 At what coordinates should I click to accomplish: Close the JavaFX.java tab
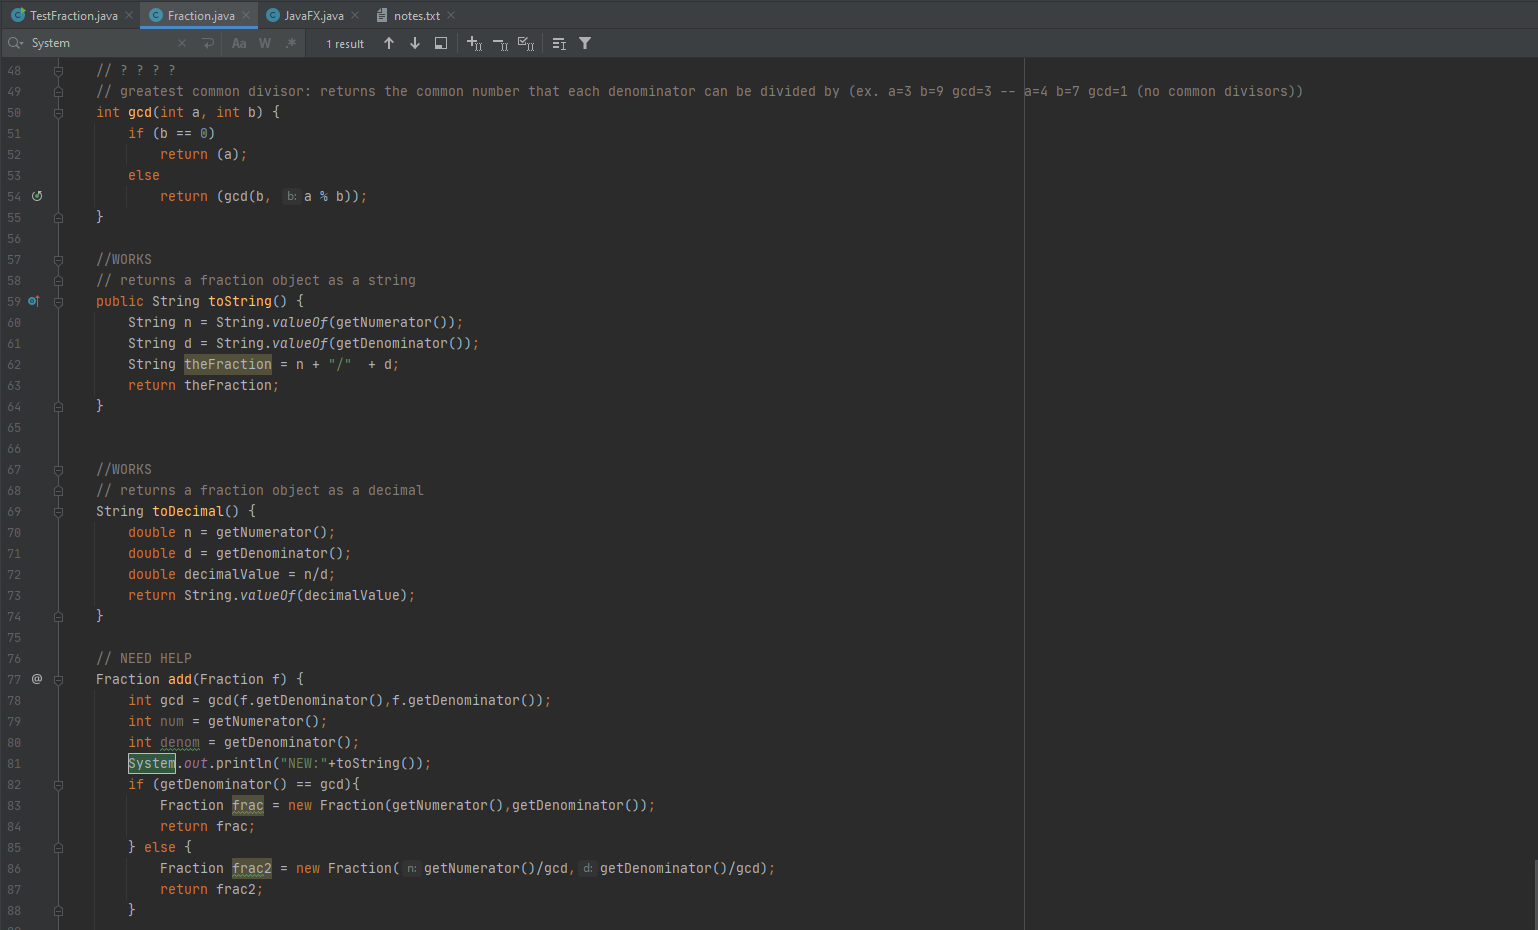355,15
